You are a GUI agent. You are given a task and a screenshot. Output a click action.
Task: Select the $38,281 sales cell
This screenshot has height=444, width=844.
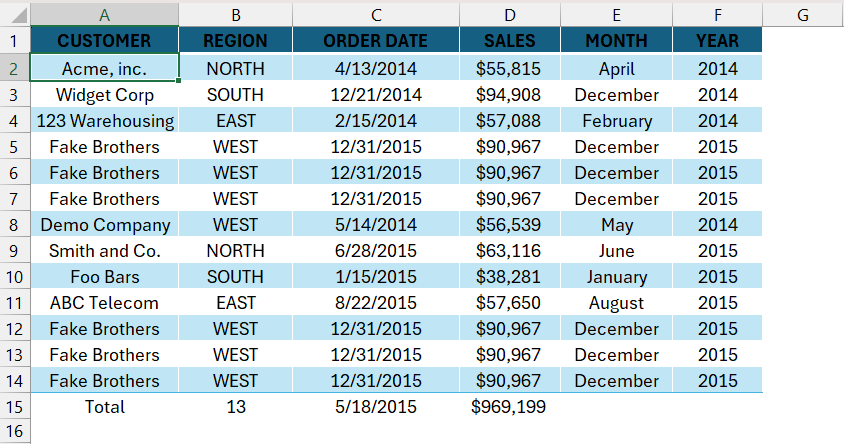[510, 277]
